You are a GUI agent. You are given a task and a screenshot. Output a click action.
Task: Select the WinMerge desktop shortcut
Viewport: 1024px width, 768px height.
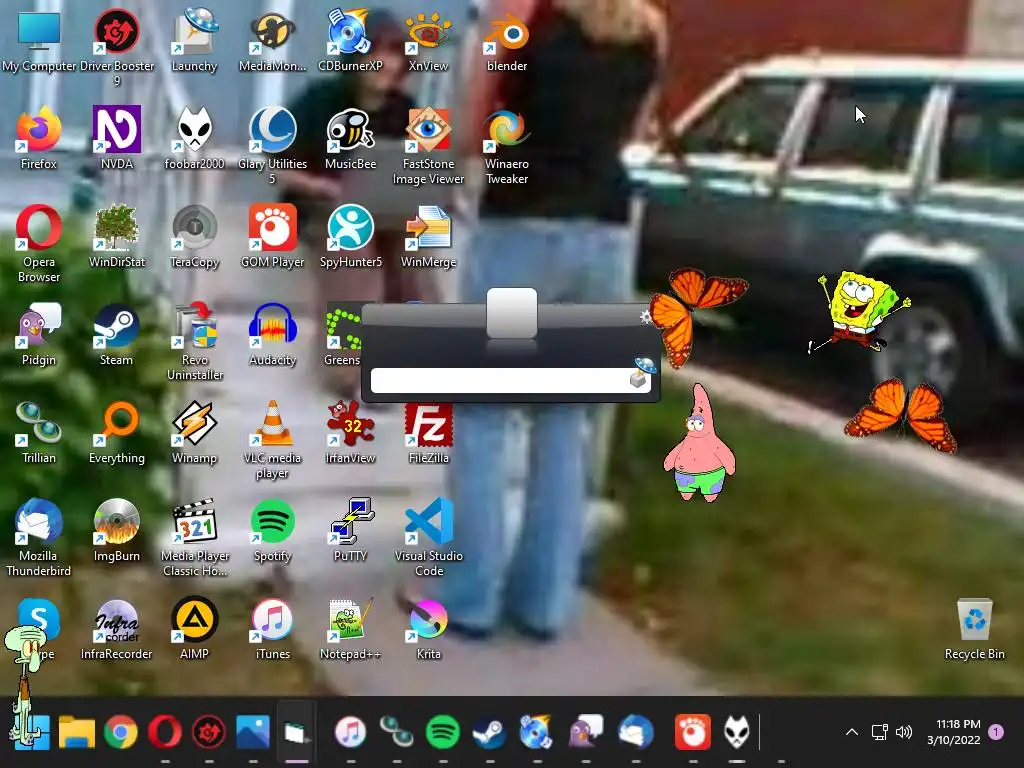point(428,236)
